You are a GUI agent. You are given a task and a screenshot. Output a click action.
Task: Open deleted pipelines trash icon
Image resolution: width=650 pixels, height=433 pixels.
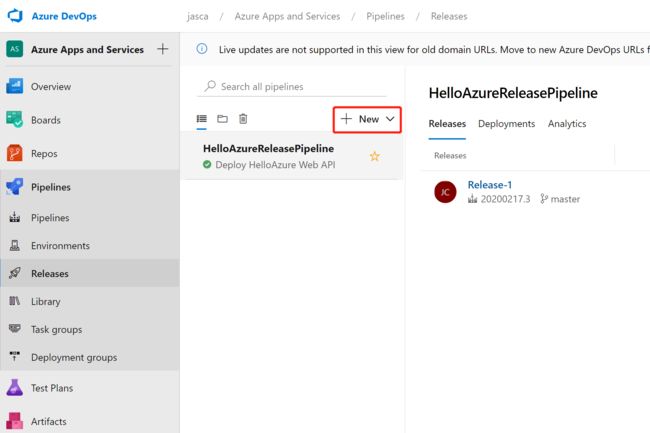coord(243,119)
